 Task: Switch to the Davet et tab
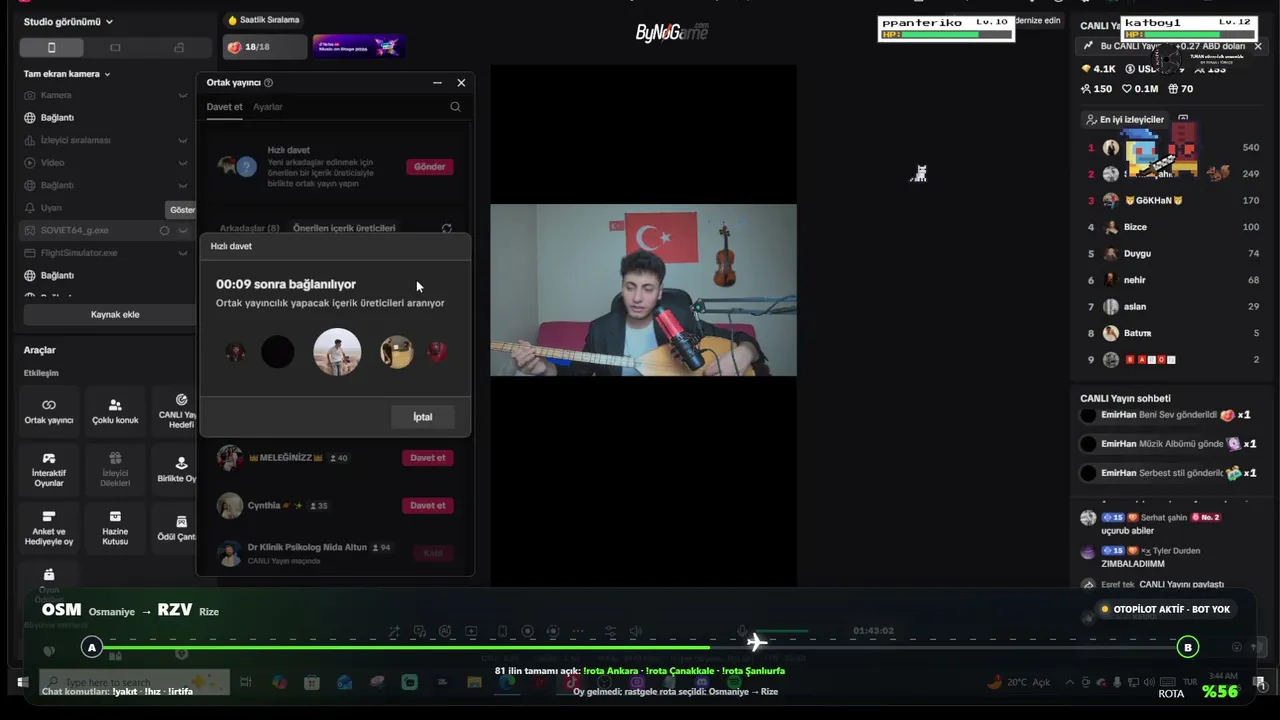pos(224,107)
